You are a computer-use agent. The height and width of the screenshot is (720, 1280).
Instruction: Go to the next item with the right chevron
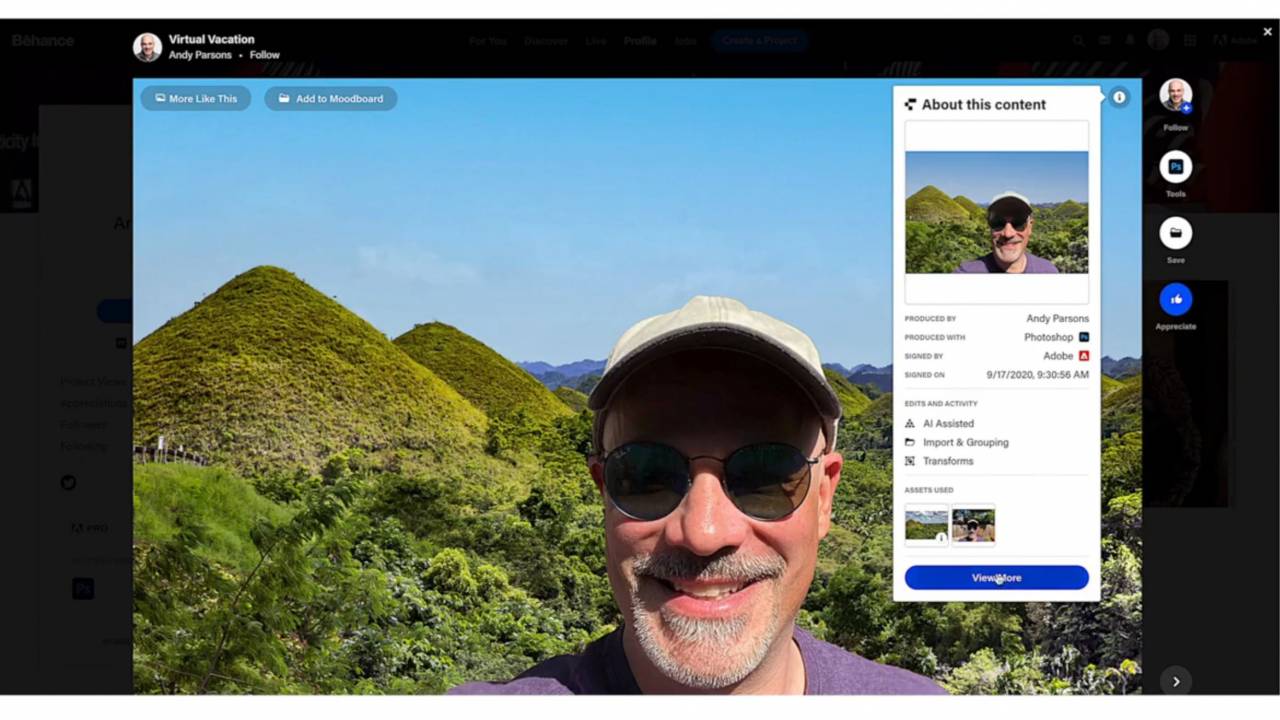(x=1176, y=681)
